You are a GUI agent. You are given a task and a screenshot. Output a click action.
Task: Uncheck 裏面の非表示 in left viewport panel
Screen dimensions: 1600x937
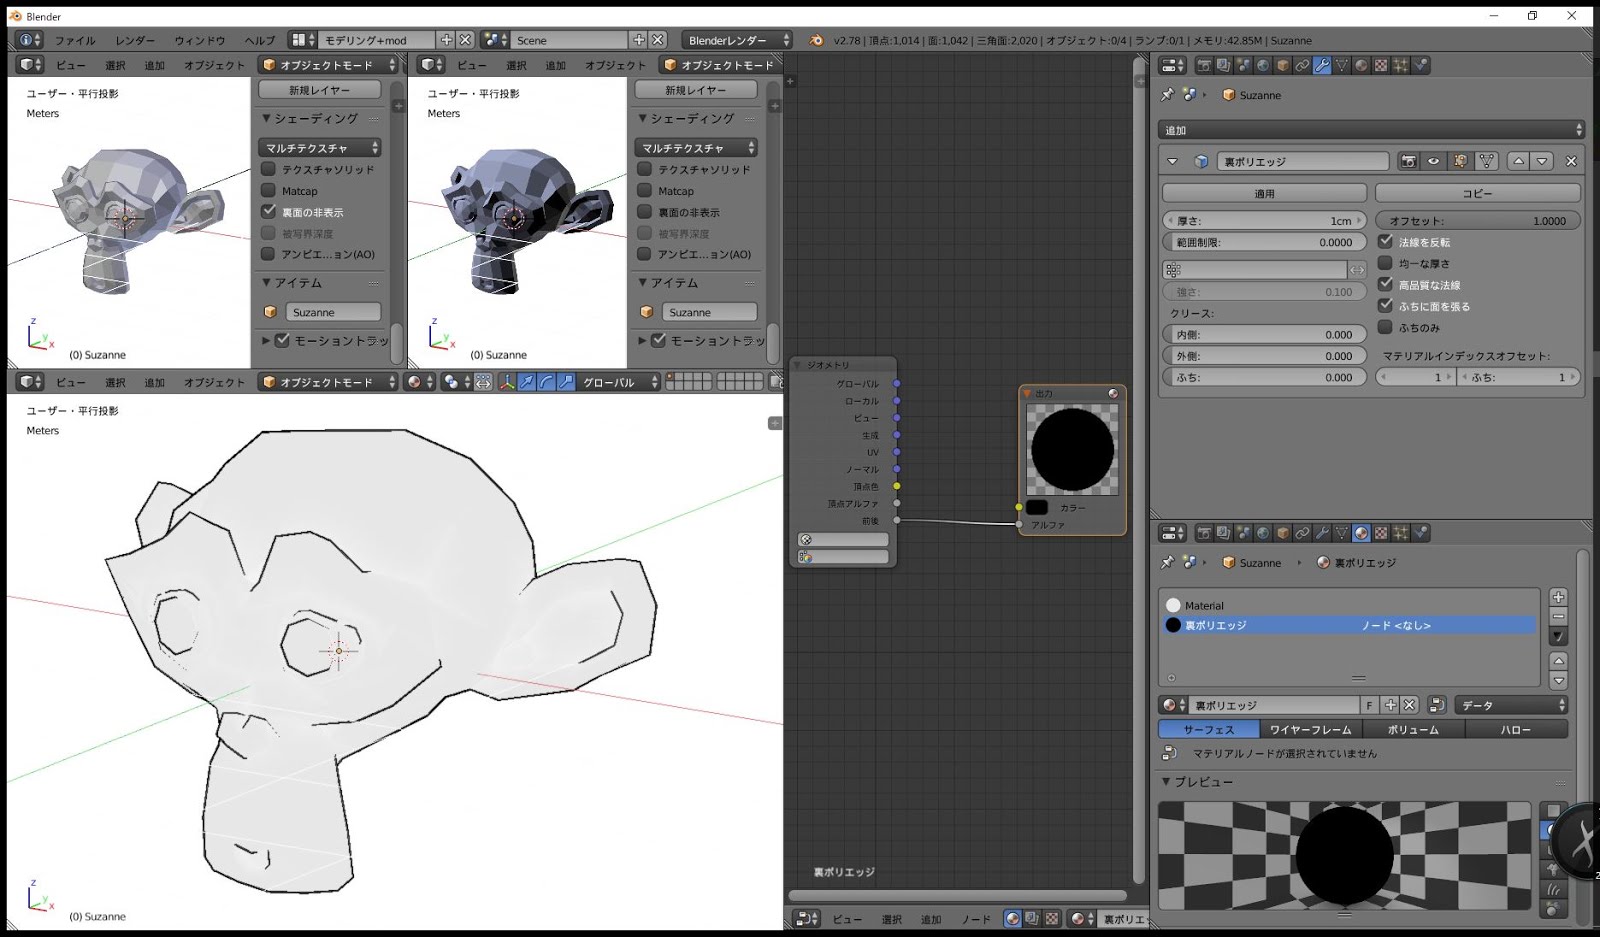point(268,211)
